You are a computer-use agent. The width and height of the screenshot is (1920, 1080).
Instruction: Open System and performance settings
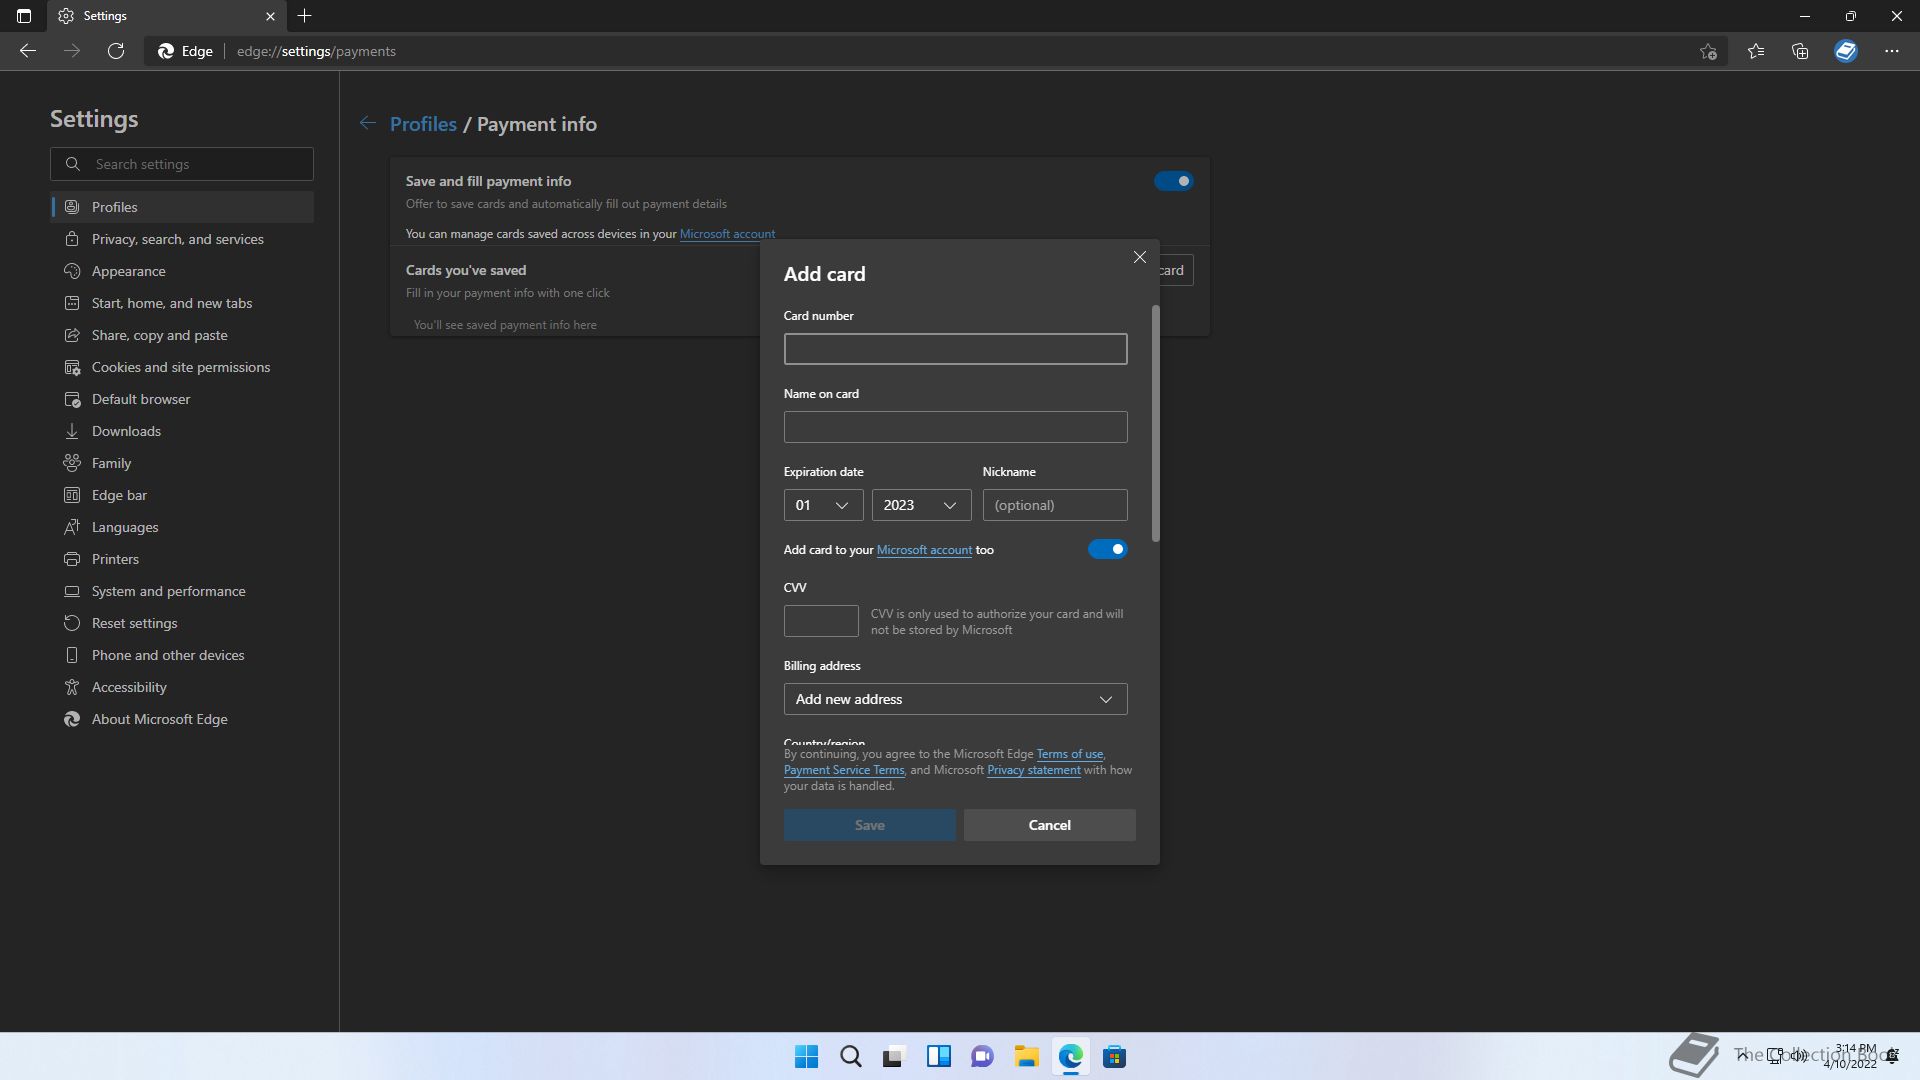[182, 591]
